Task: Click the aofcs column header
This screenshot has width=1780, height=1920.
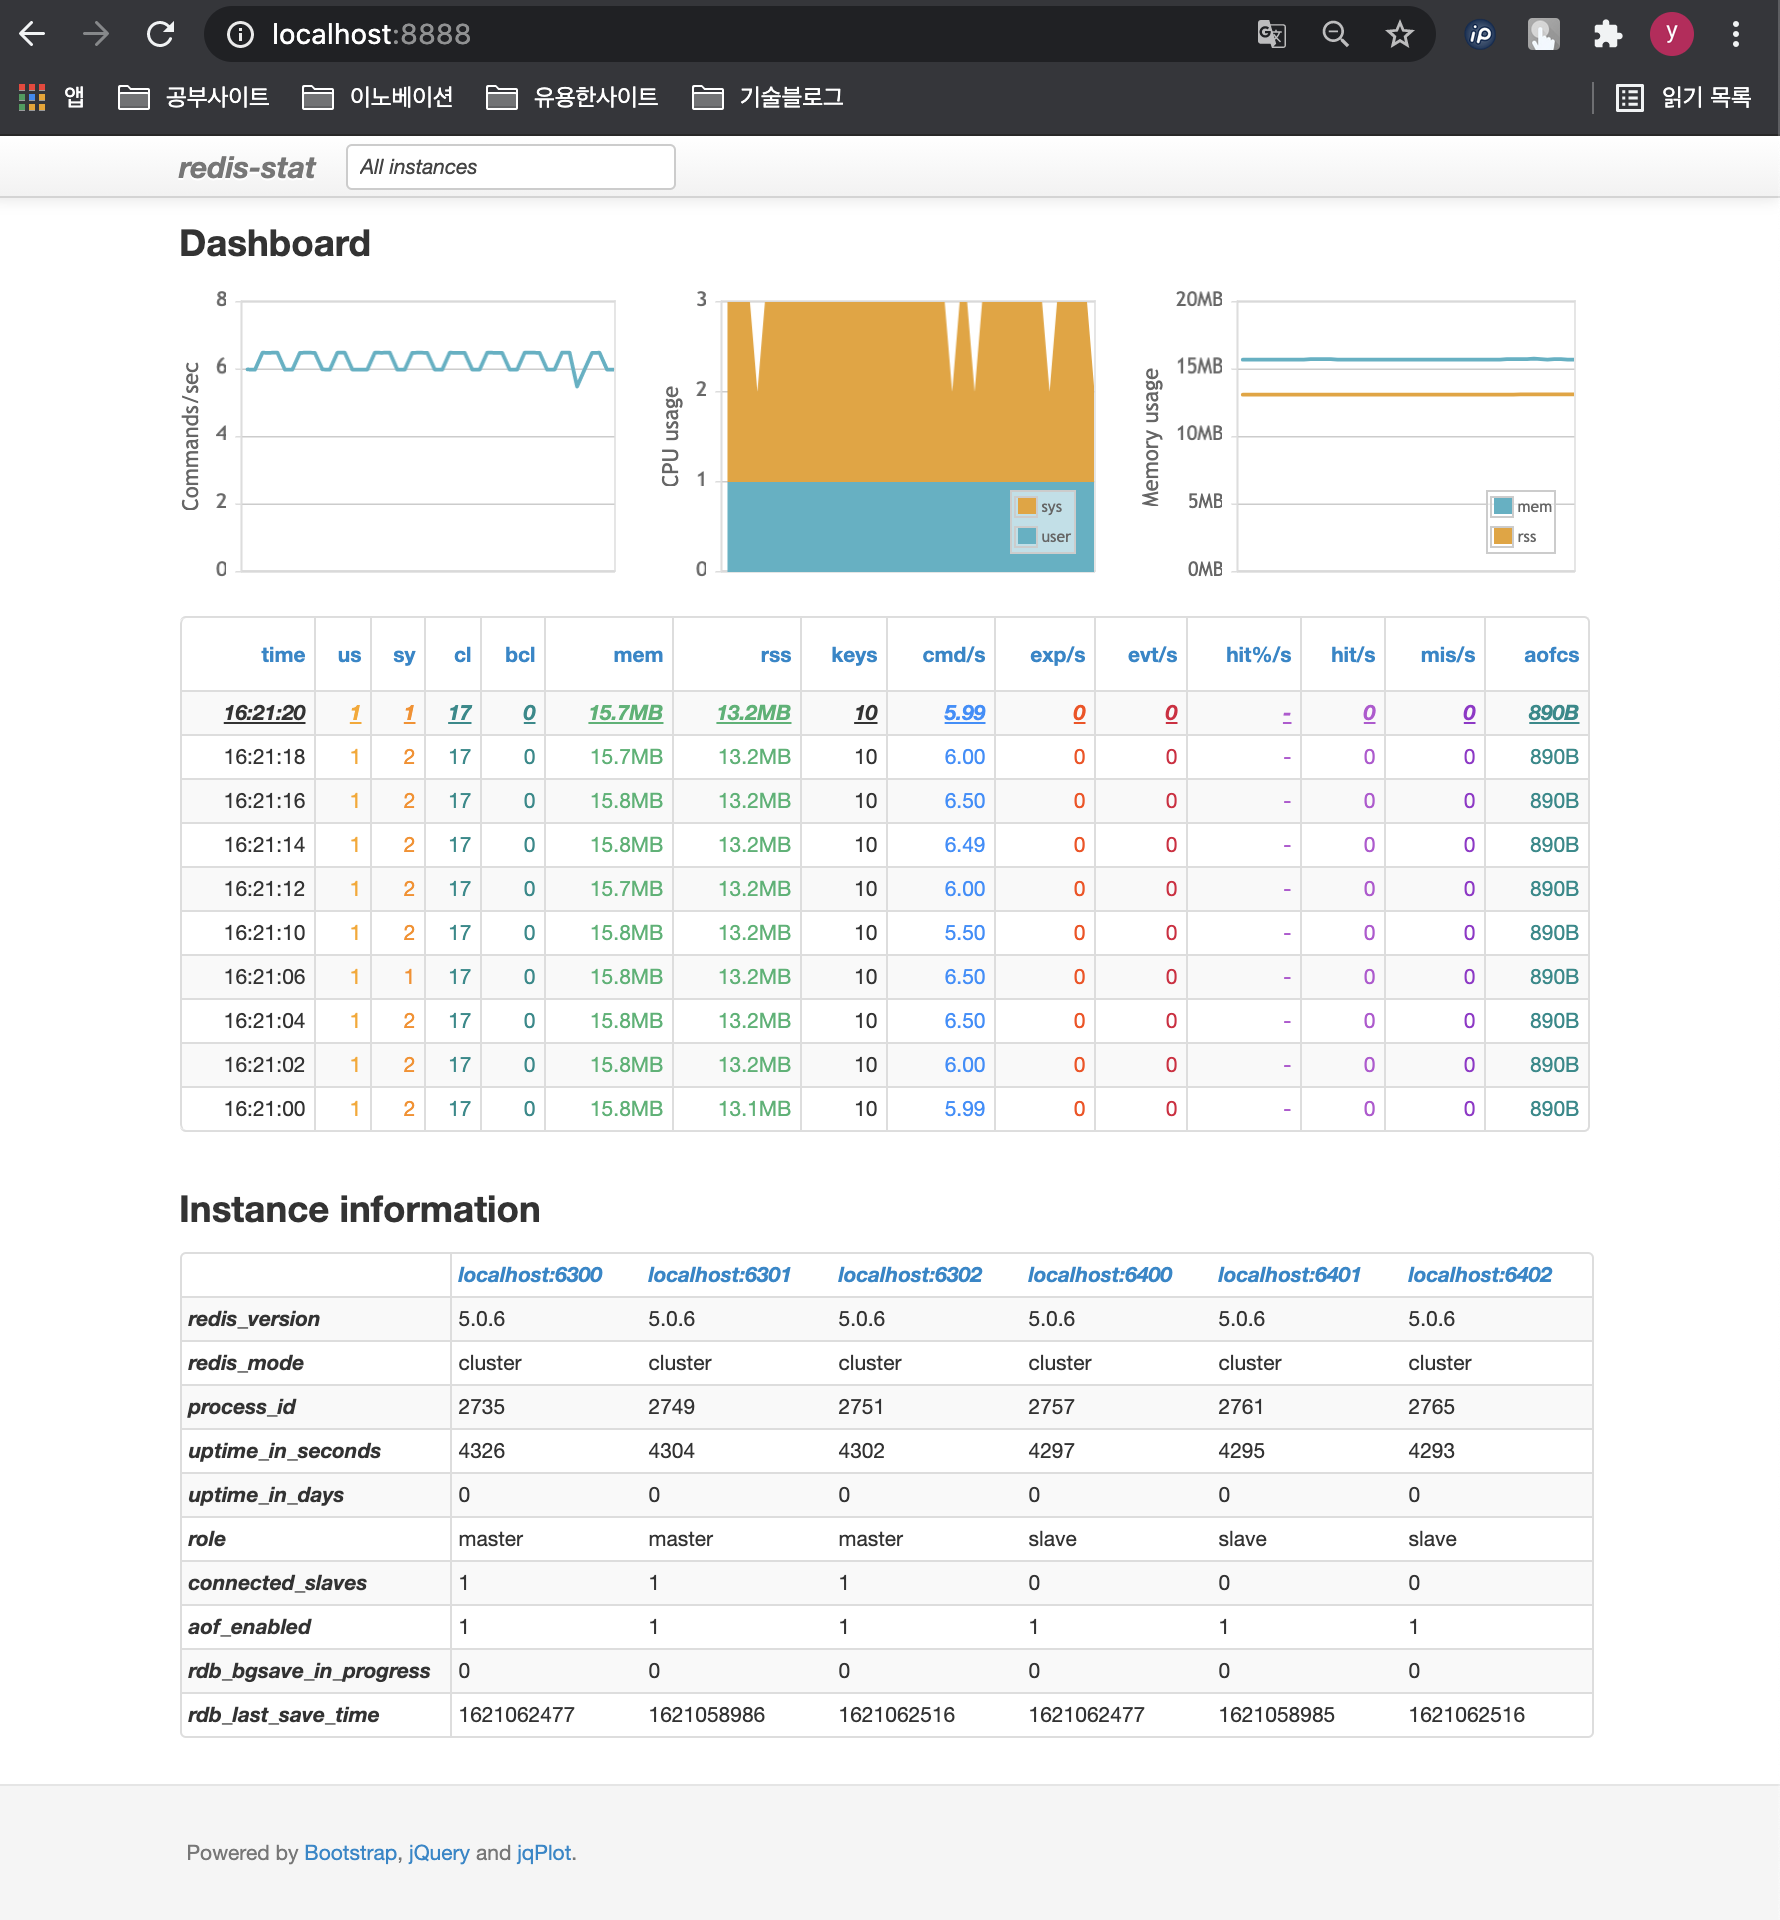Action: pos(1551,654)
